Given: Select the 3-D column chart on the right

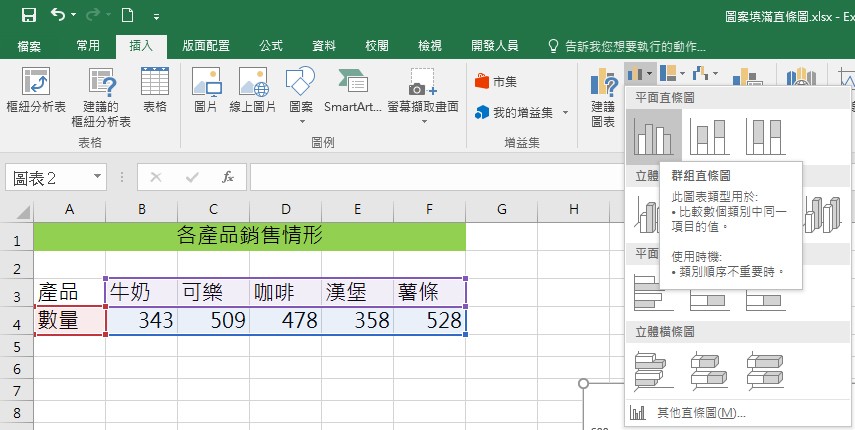Looking at the screenshot, I should pyautogui.click(x=823, y=214).
